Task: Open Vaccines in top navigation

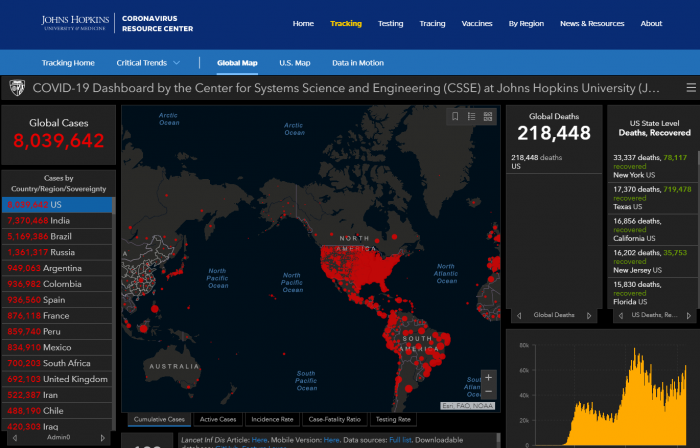Action: pos(477,24)
